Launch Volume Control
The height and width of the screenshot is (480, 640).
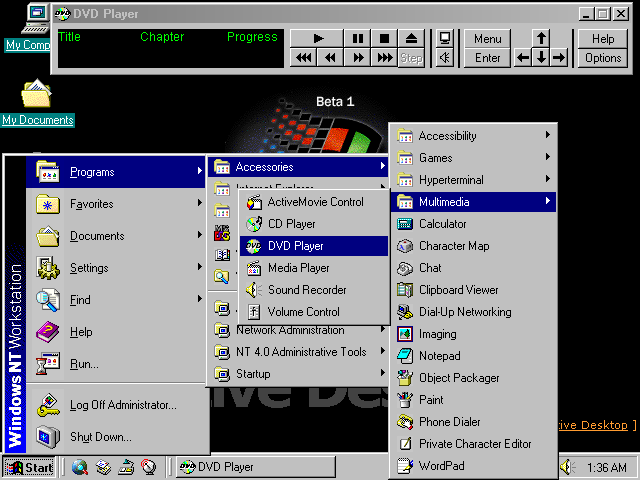click(x=314, y=312)
